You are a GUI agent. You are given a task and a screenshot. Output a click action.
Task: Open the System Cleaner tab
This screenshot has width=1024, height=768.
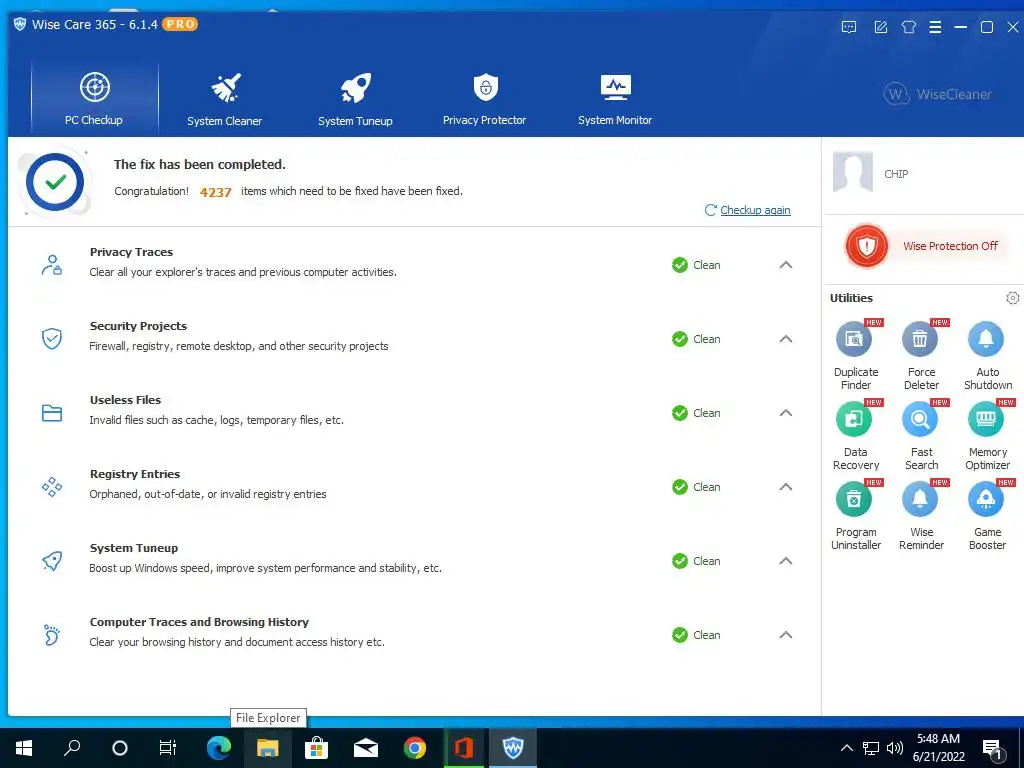point(225,98)
